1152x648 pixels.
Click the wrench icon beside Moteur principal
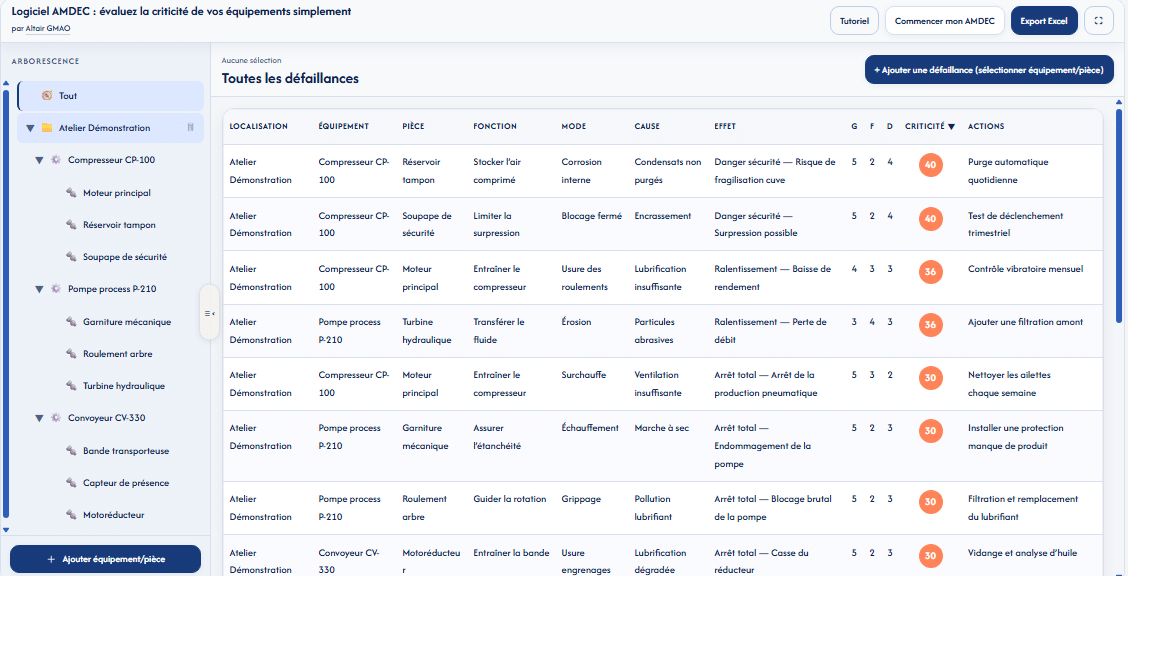tap(72, 193)
